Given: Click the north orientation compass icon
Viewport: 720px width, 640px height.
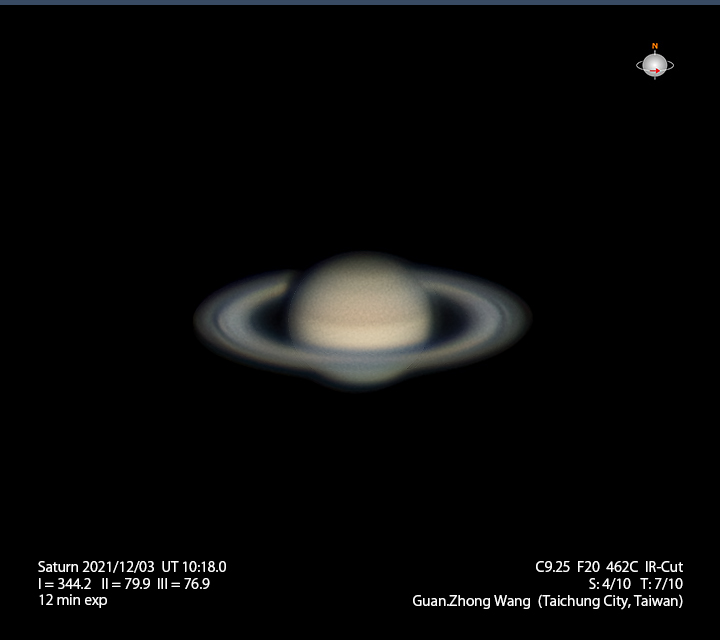Looking at the screenshot, I should [655, 62].
